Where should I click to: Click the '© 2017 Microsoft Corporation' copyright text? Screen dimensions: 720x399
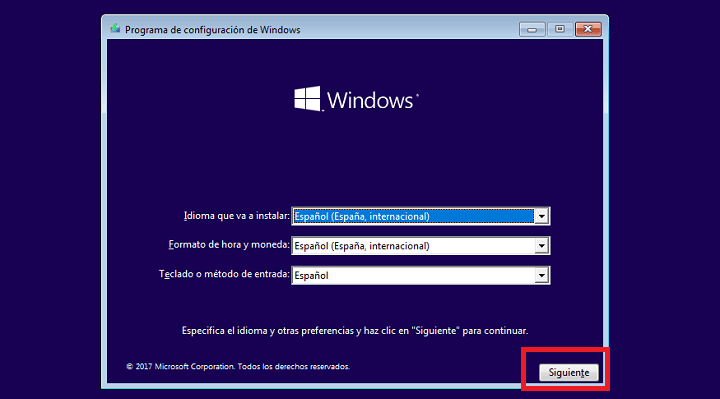[238, 366]
